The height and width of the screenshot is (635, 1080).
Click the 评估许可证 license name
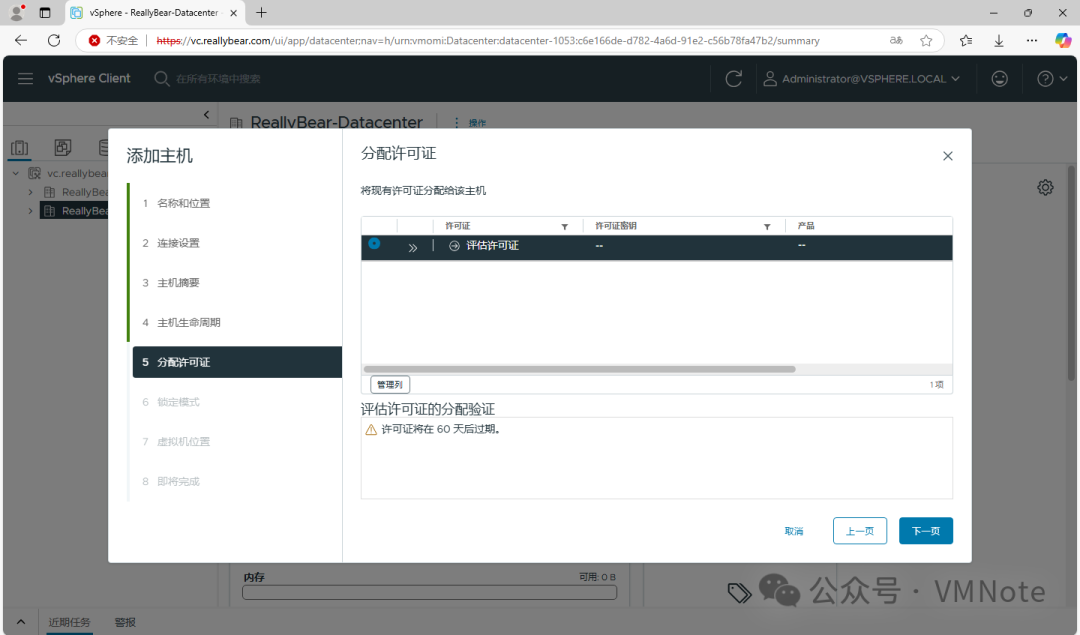(x=492, y=246)
